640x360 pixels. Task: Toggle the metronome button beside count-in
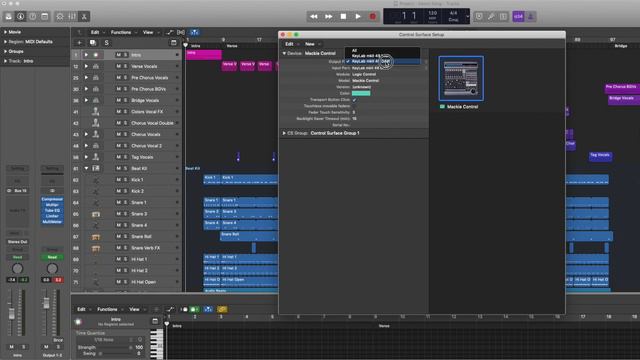(x=531, y=16)
